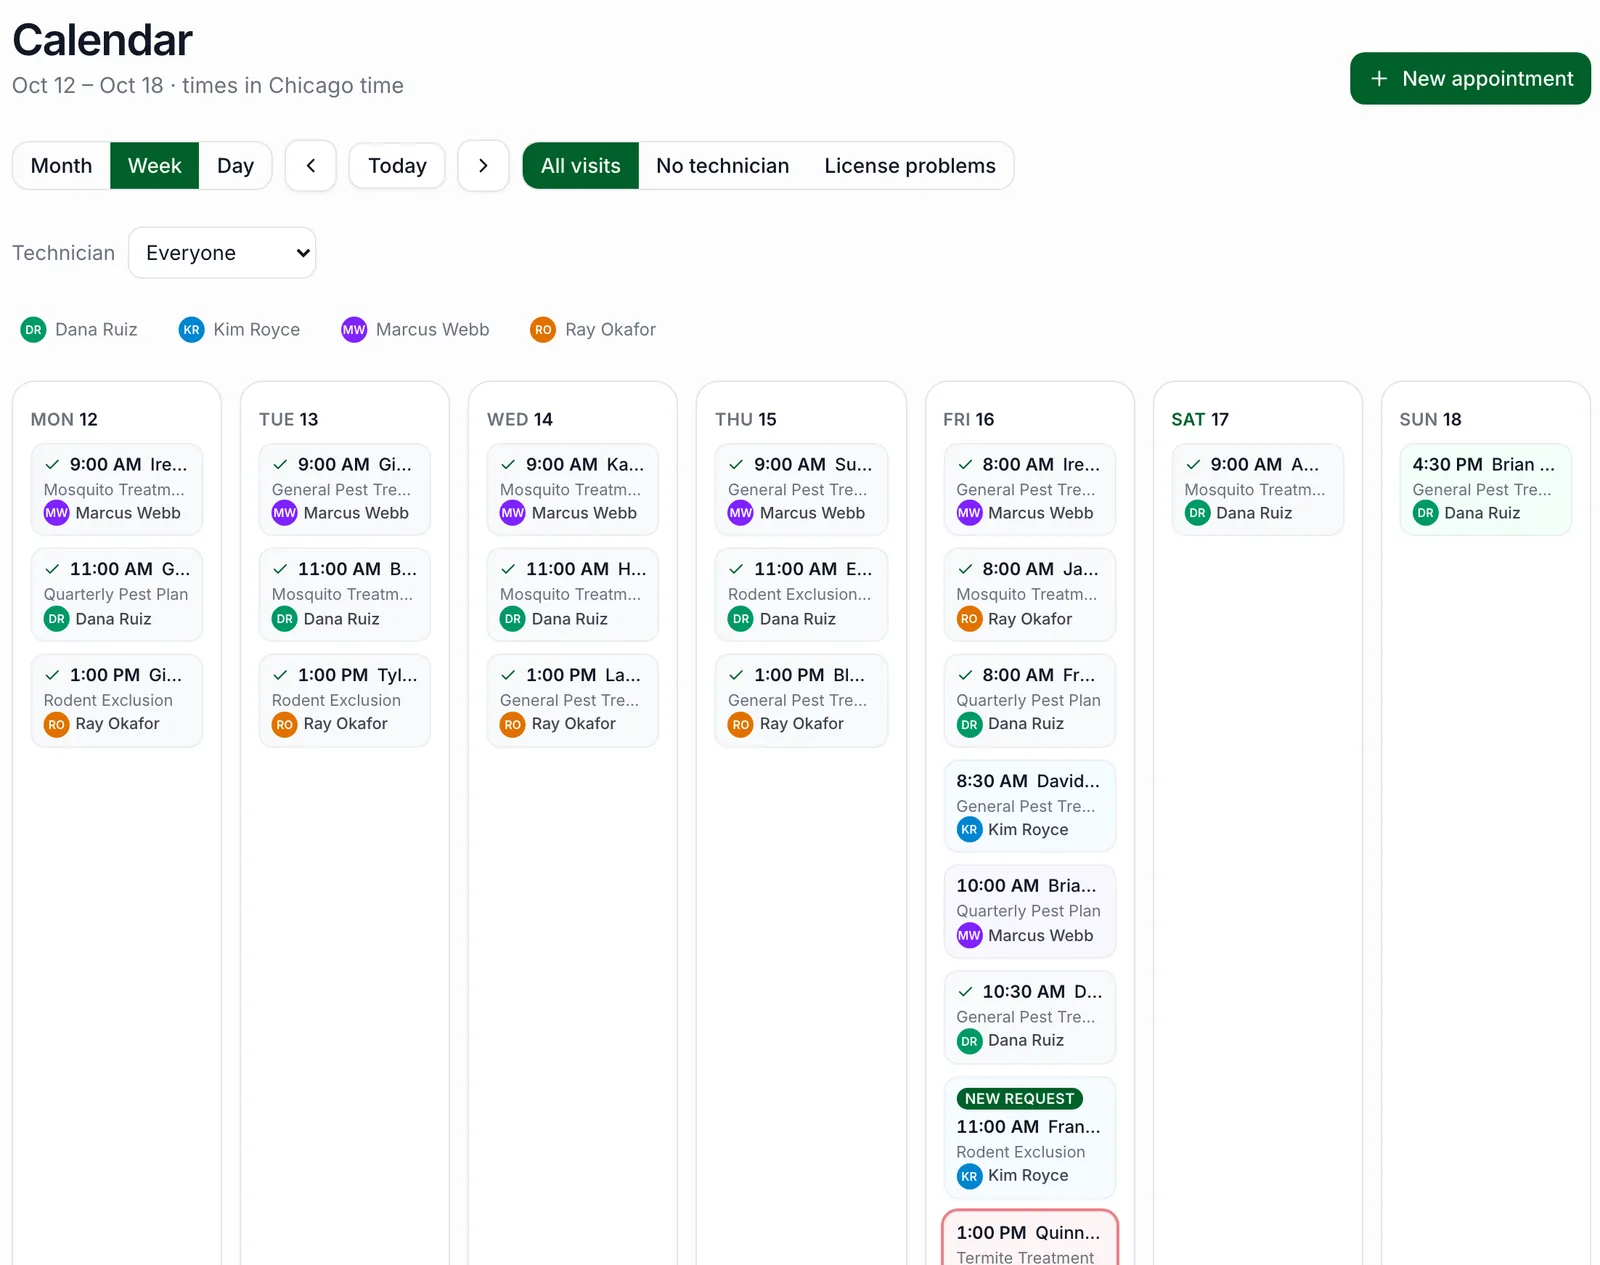Open the Technician Everyone dropdown
The height and width of the screenshot is (1265, 1600).
[222, 253]
